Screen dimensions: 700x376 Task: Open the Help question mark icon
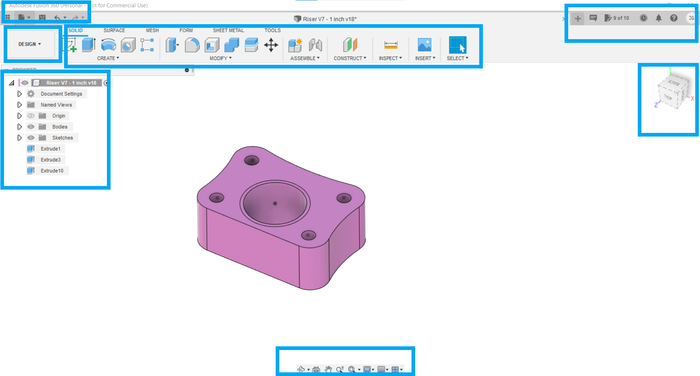click(674, 18)
